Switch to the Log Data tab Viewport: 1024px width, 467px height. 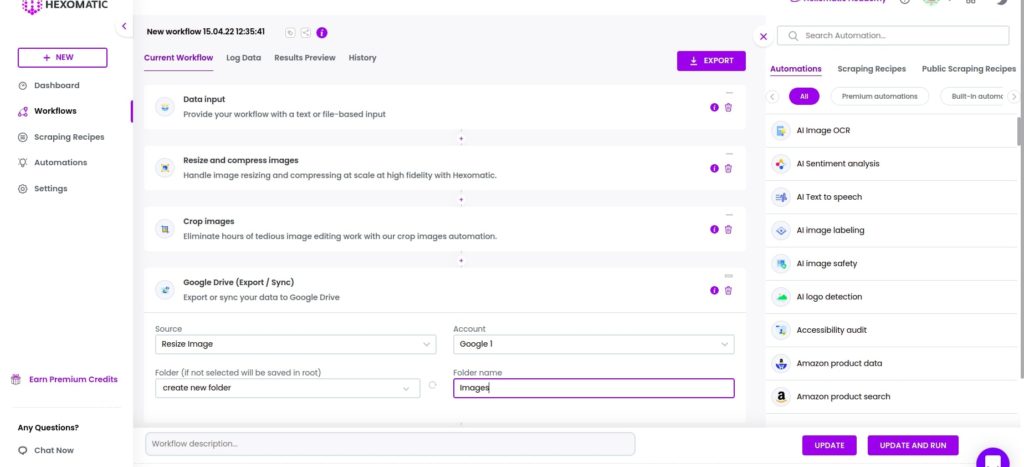244,57
